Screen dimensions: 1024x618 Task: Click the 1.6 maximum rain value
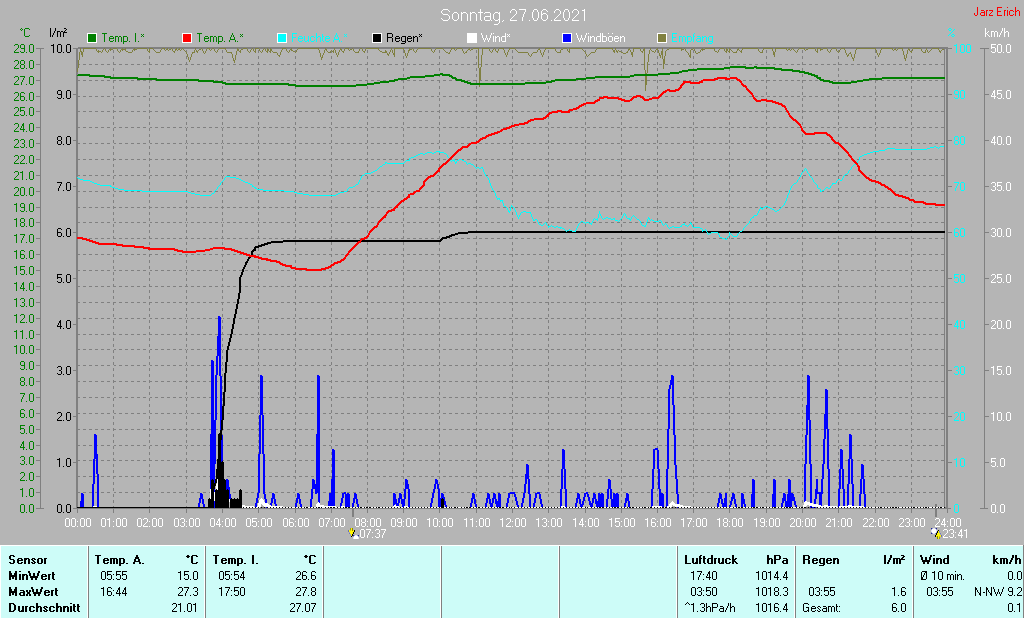click(899, 592)
